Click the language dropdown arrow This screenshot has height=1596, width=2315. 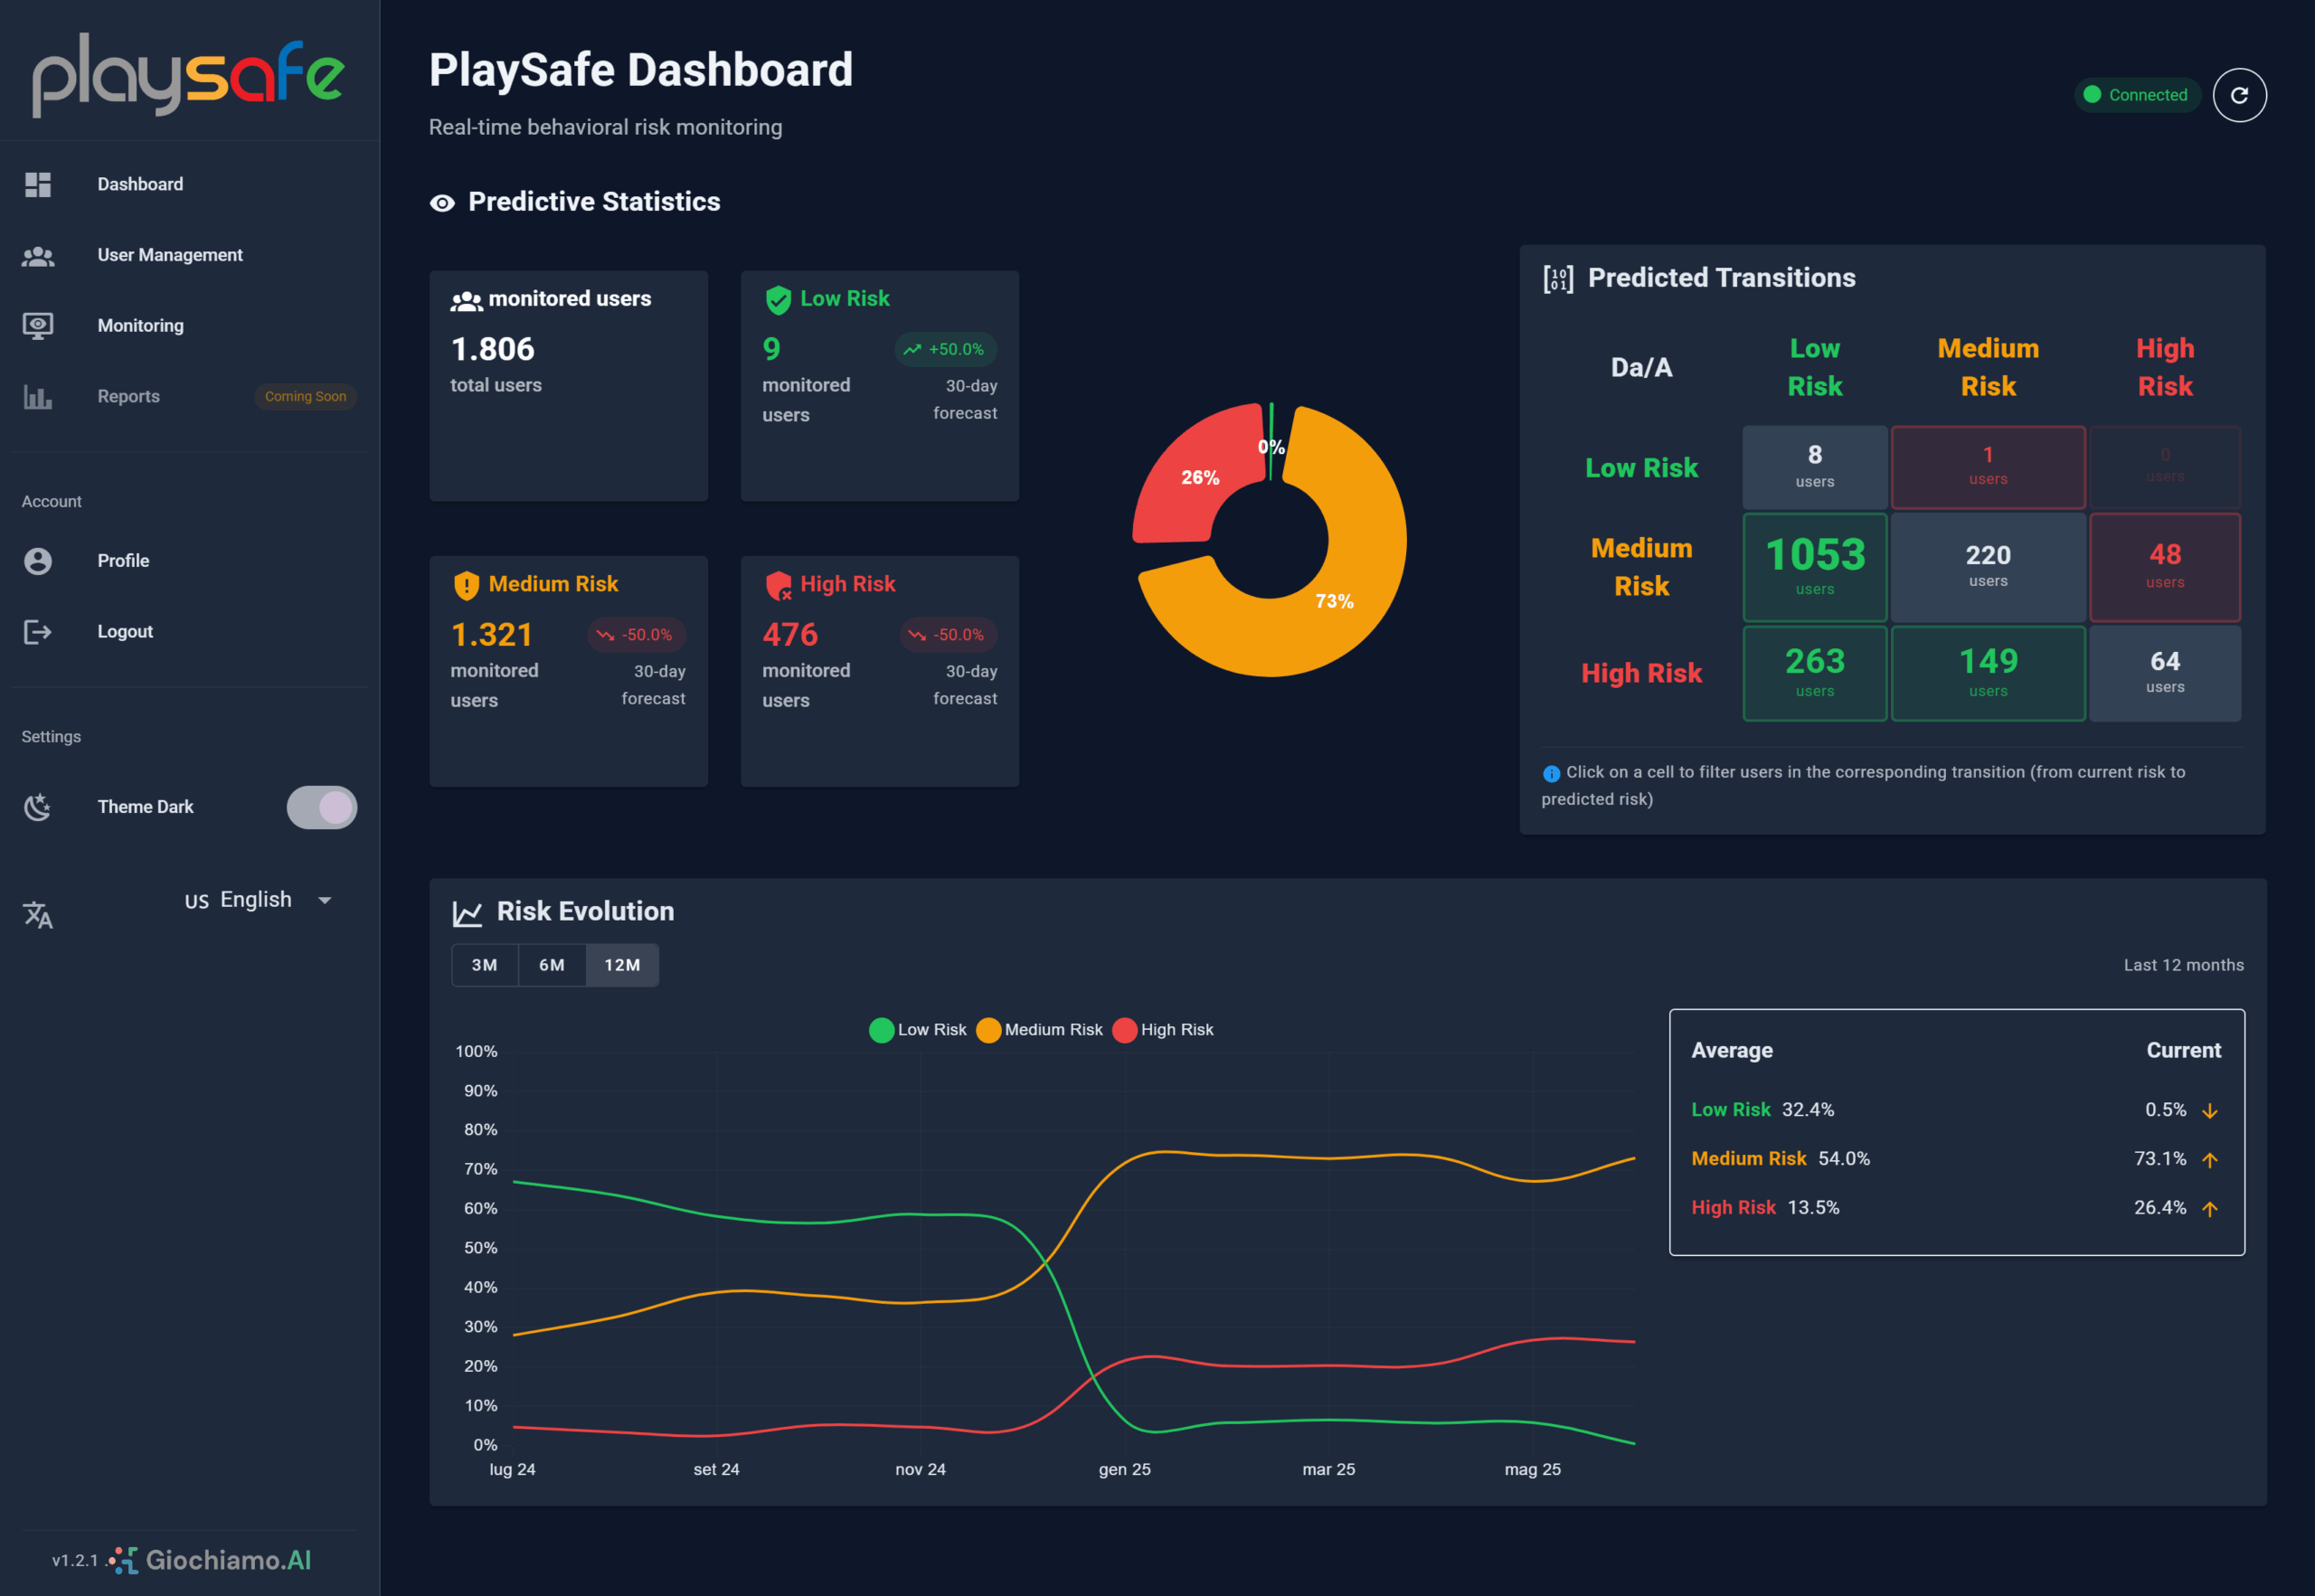pyautogui.click(x=325, y=900)
